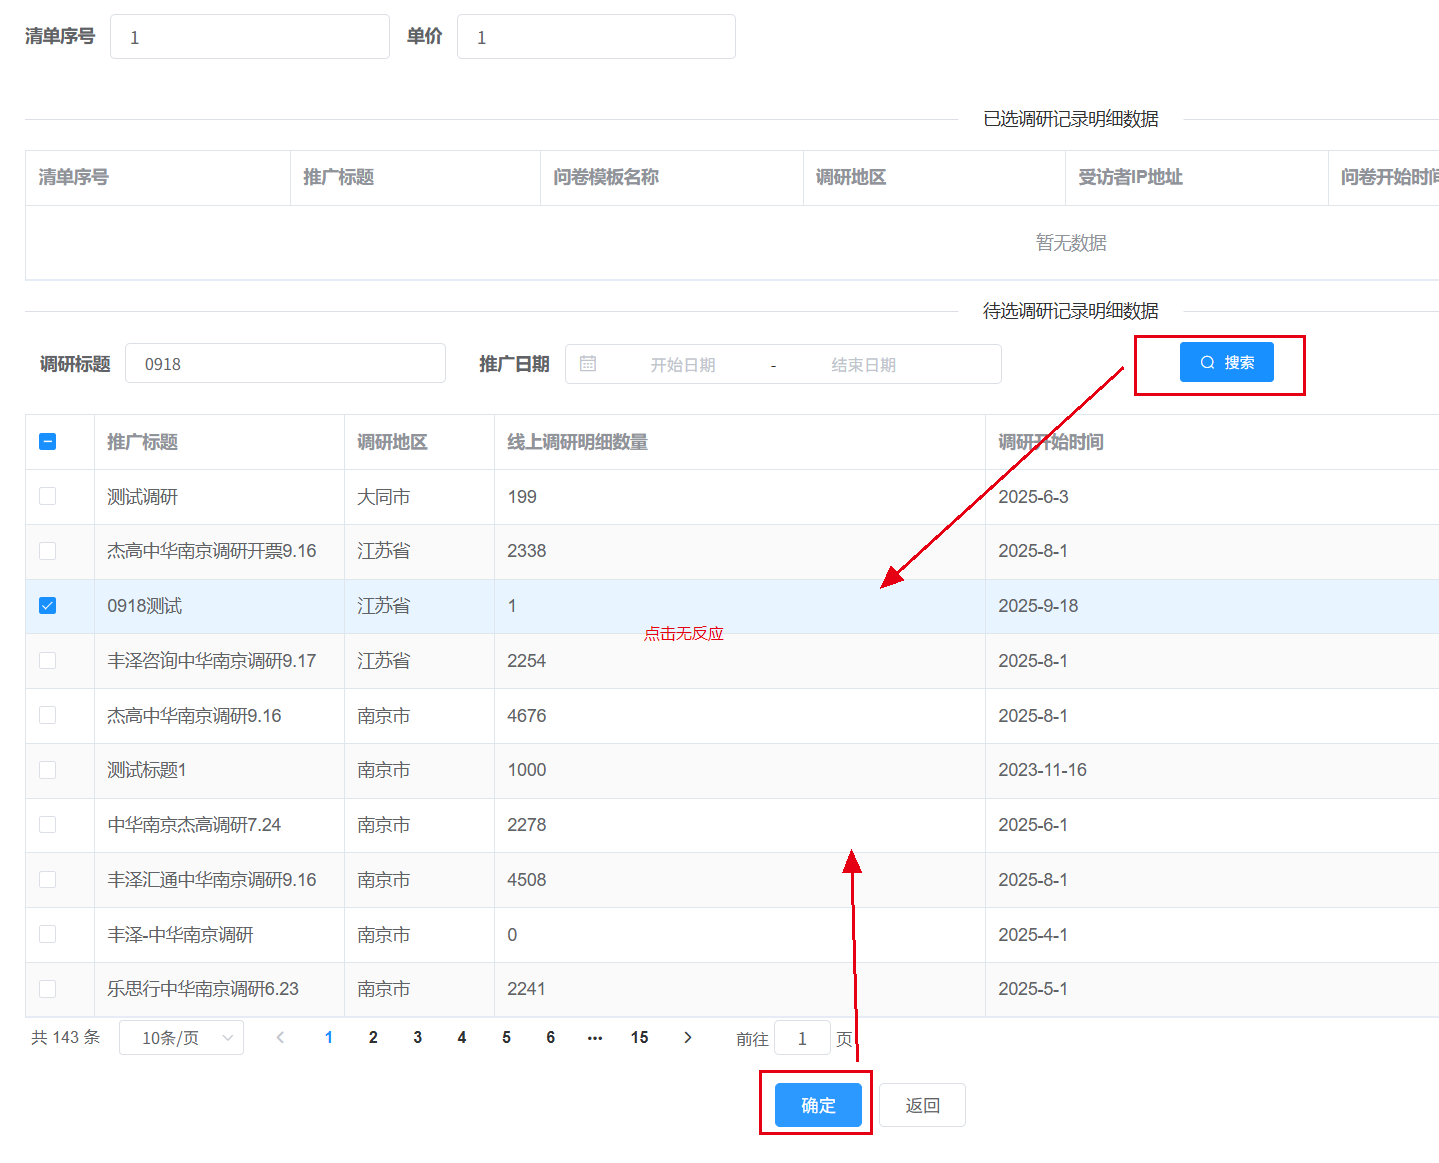The height and width of the screenshot is (1163, 1439).
Task: Click the calendar icon in date range field
Action: pos(588,364)
